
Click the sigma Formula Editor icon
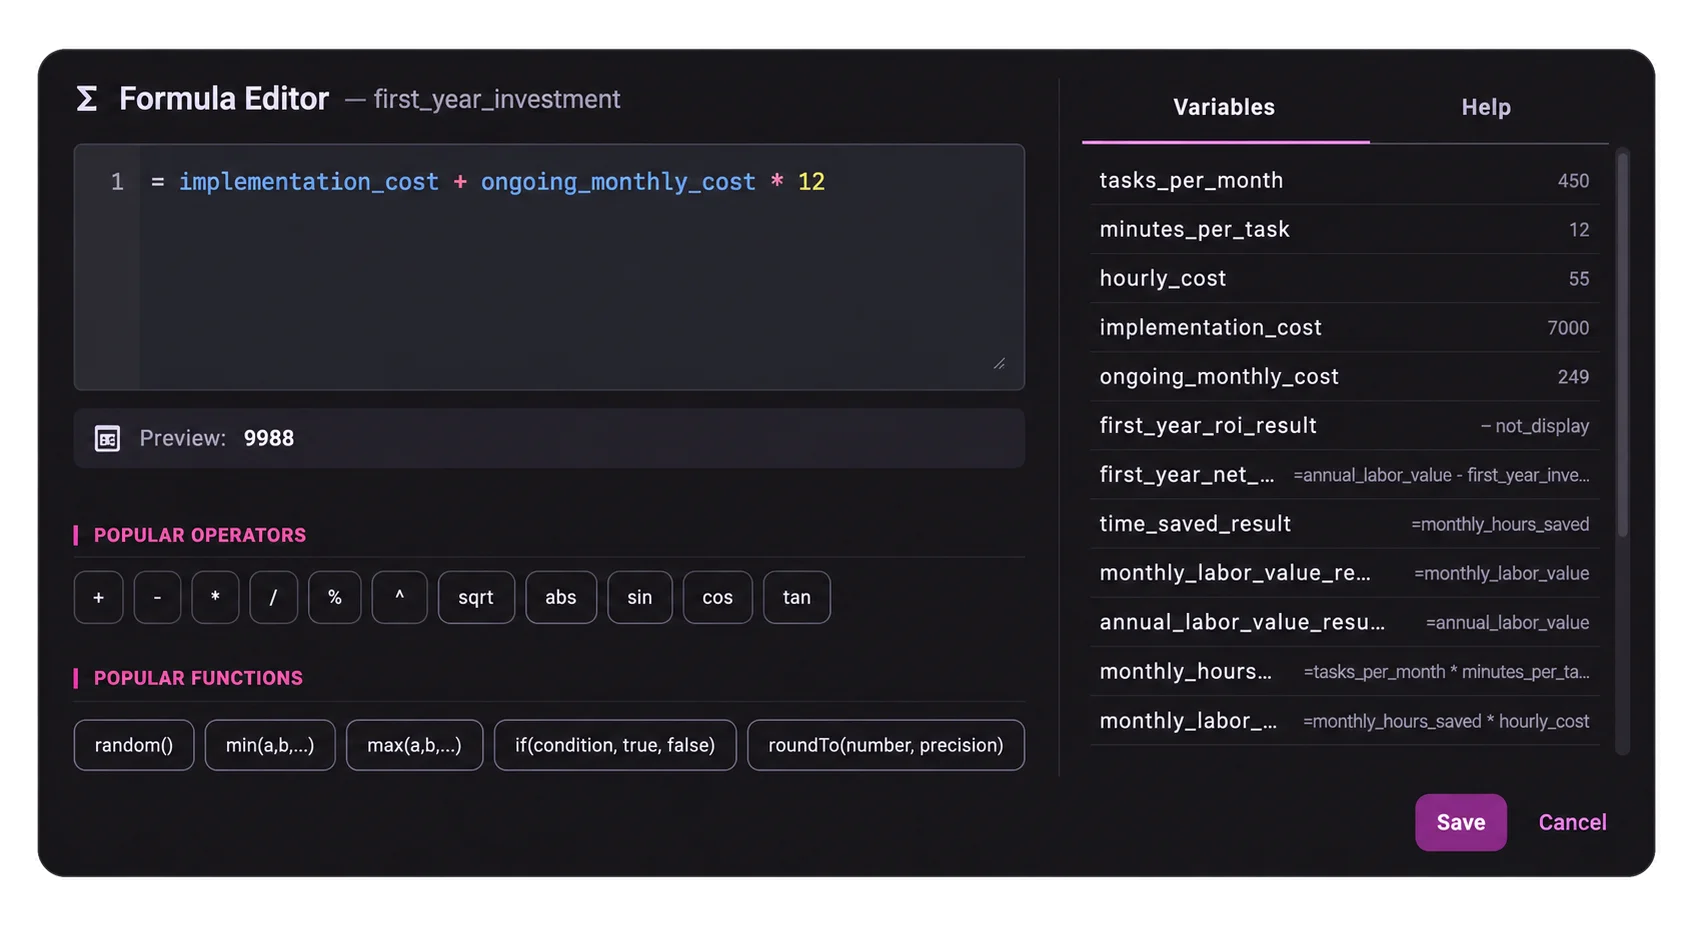tap(87, 99)
